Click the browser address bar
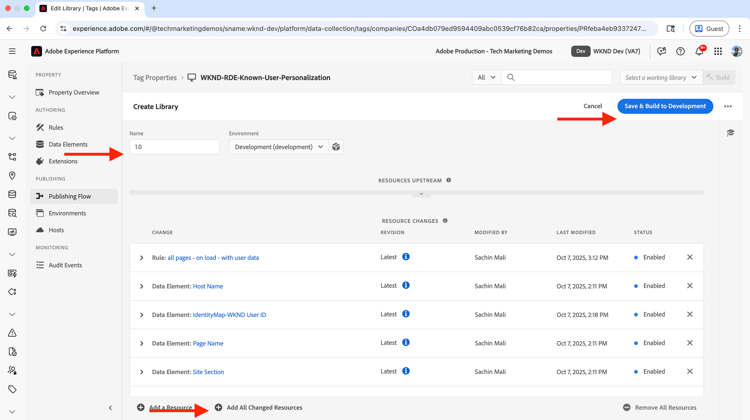The image size is (750, 420). (x=359, y=29)
